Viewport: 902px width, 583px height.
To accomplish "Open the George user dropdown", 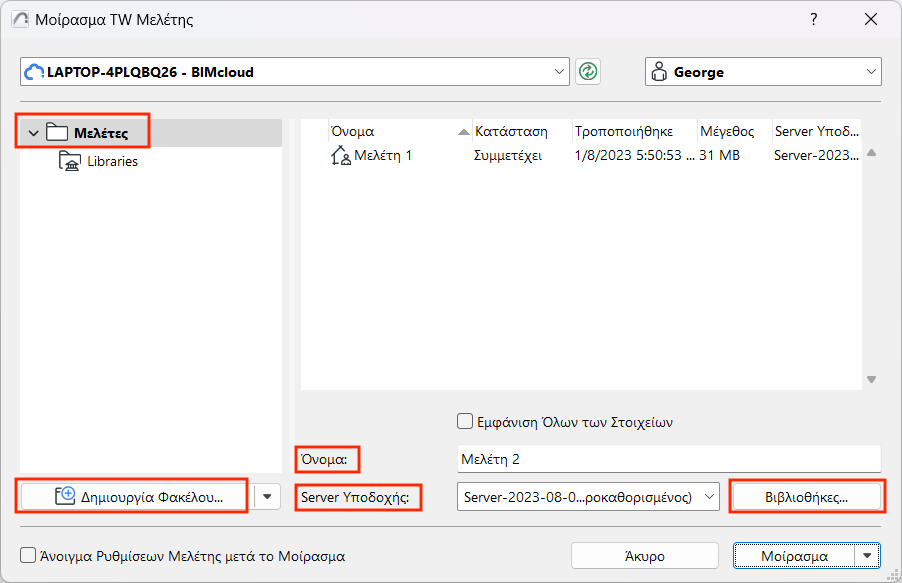I will 871,72.
